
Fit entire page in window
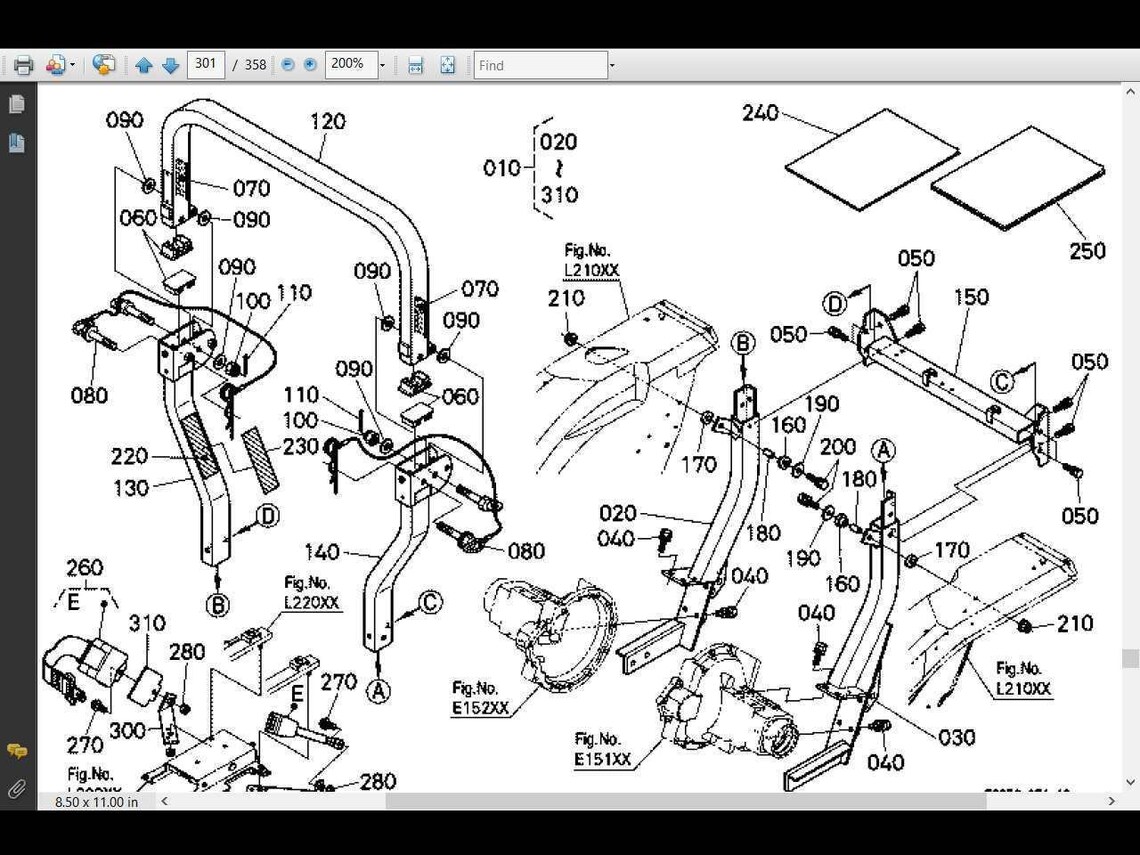coord(447,64)
